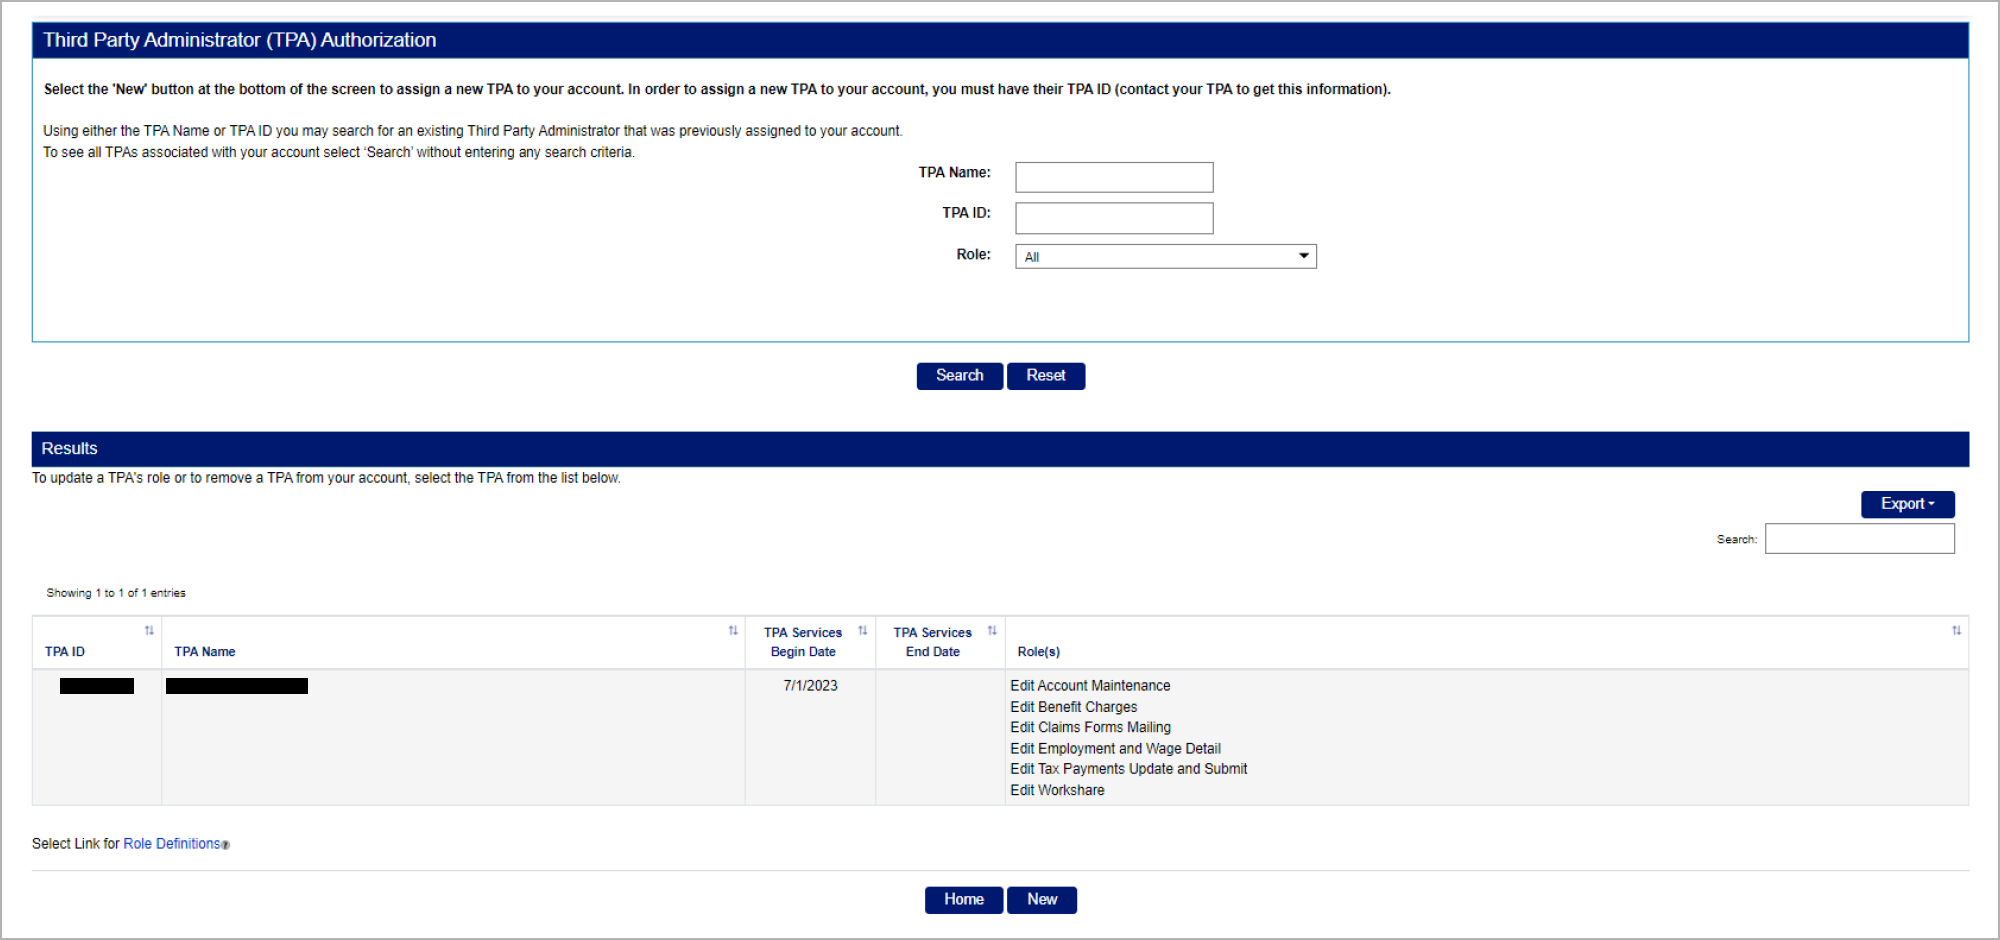
Task: Select the redacted TPA Name in results row
Action: (237, 686)
